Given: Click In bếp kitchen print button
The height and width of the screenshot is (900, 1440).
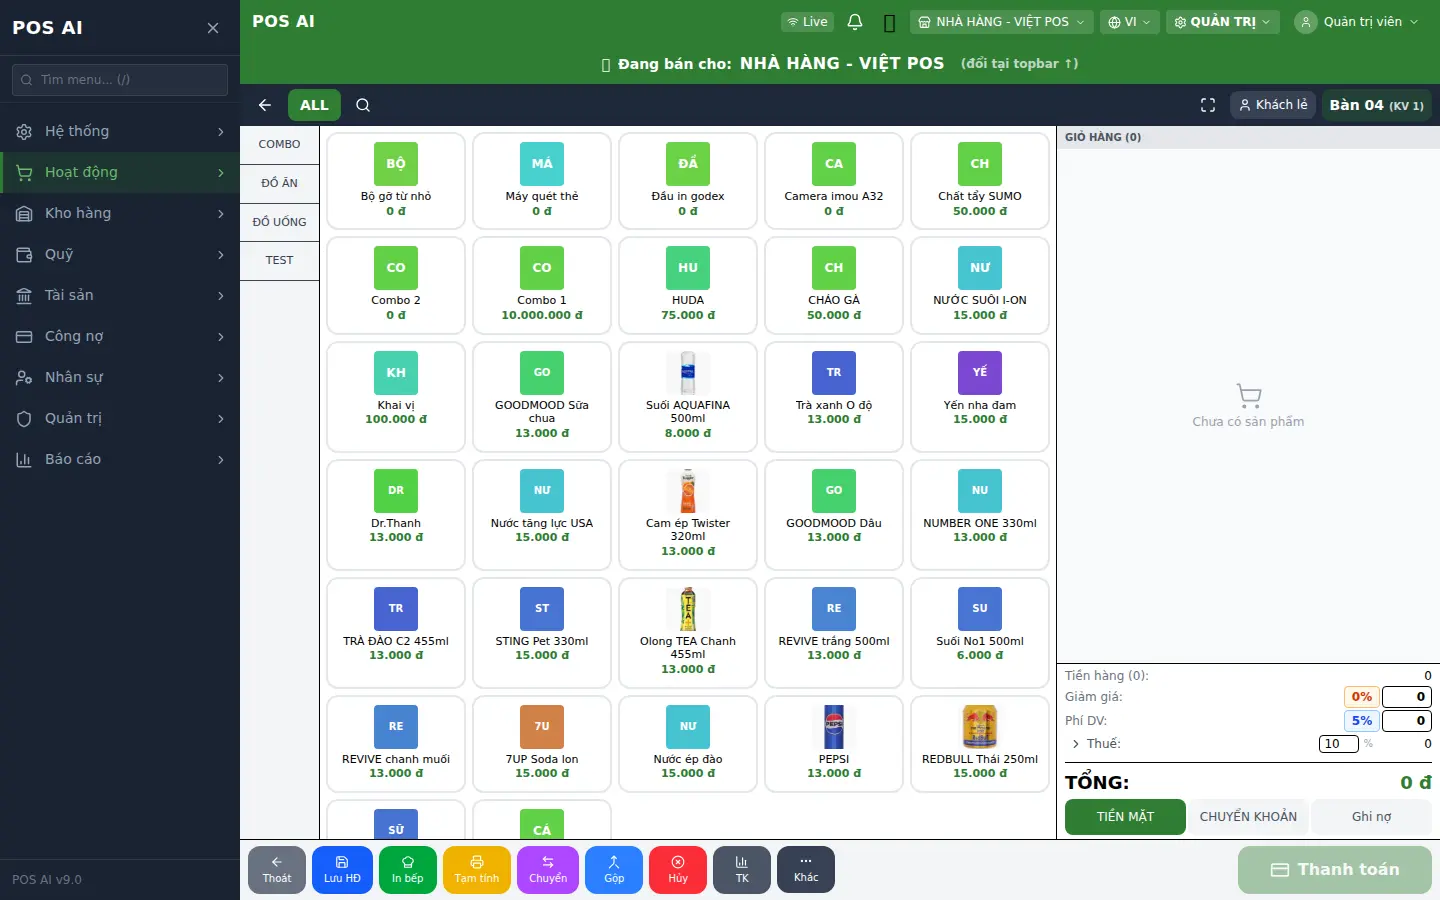Looking at the screenshot, I should pos(407,870).
